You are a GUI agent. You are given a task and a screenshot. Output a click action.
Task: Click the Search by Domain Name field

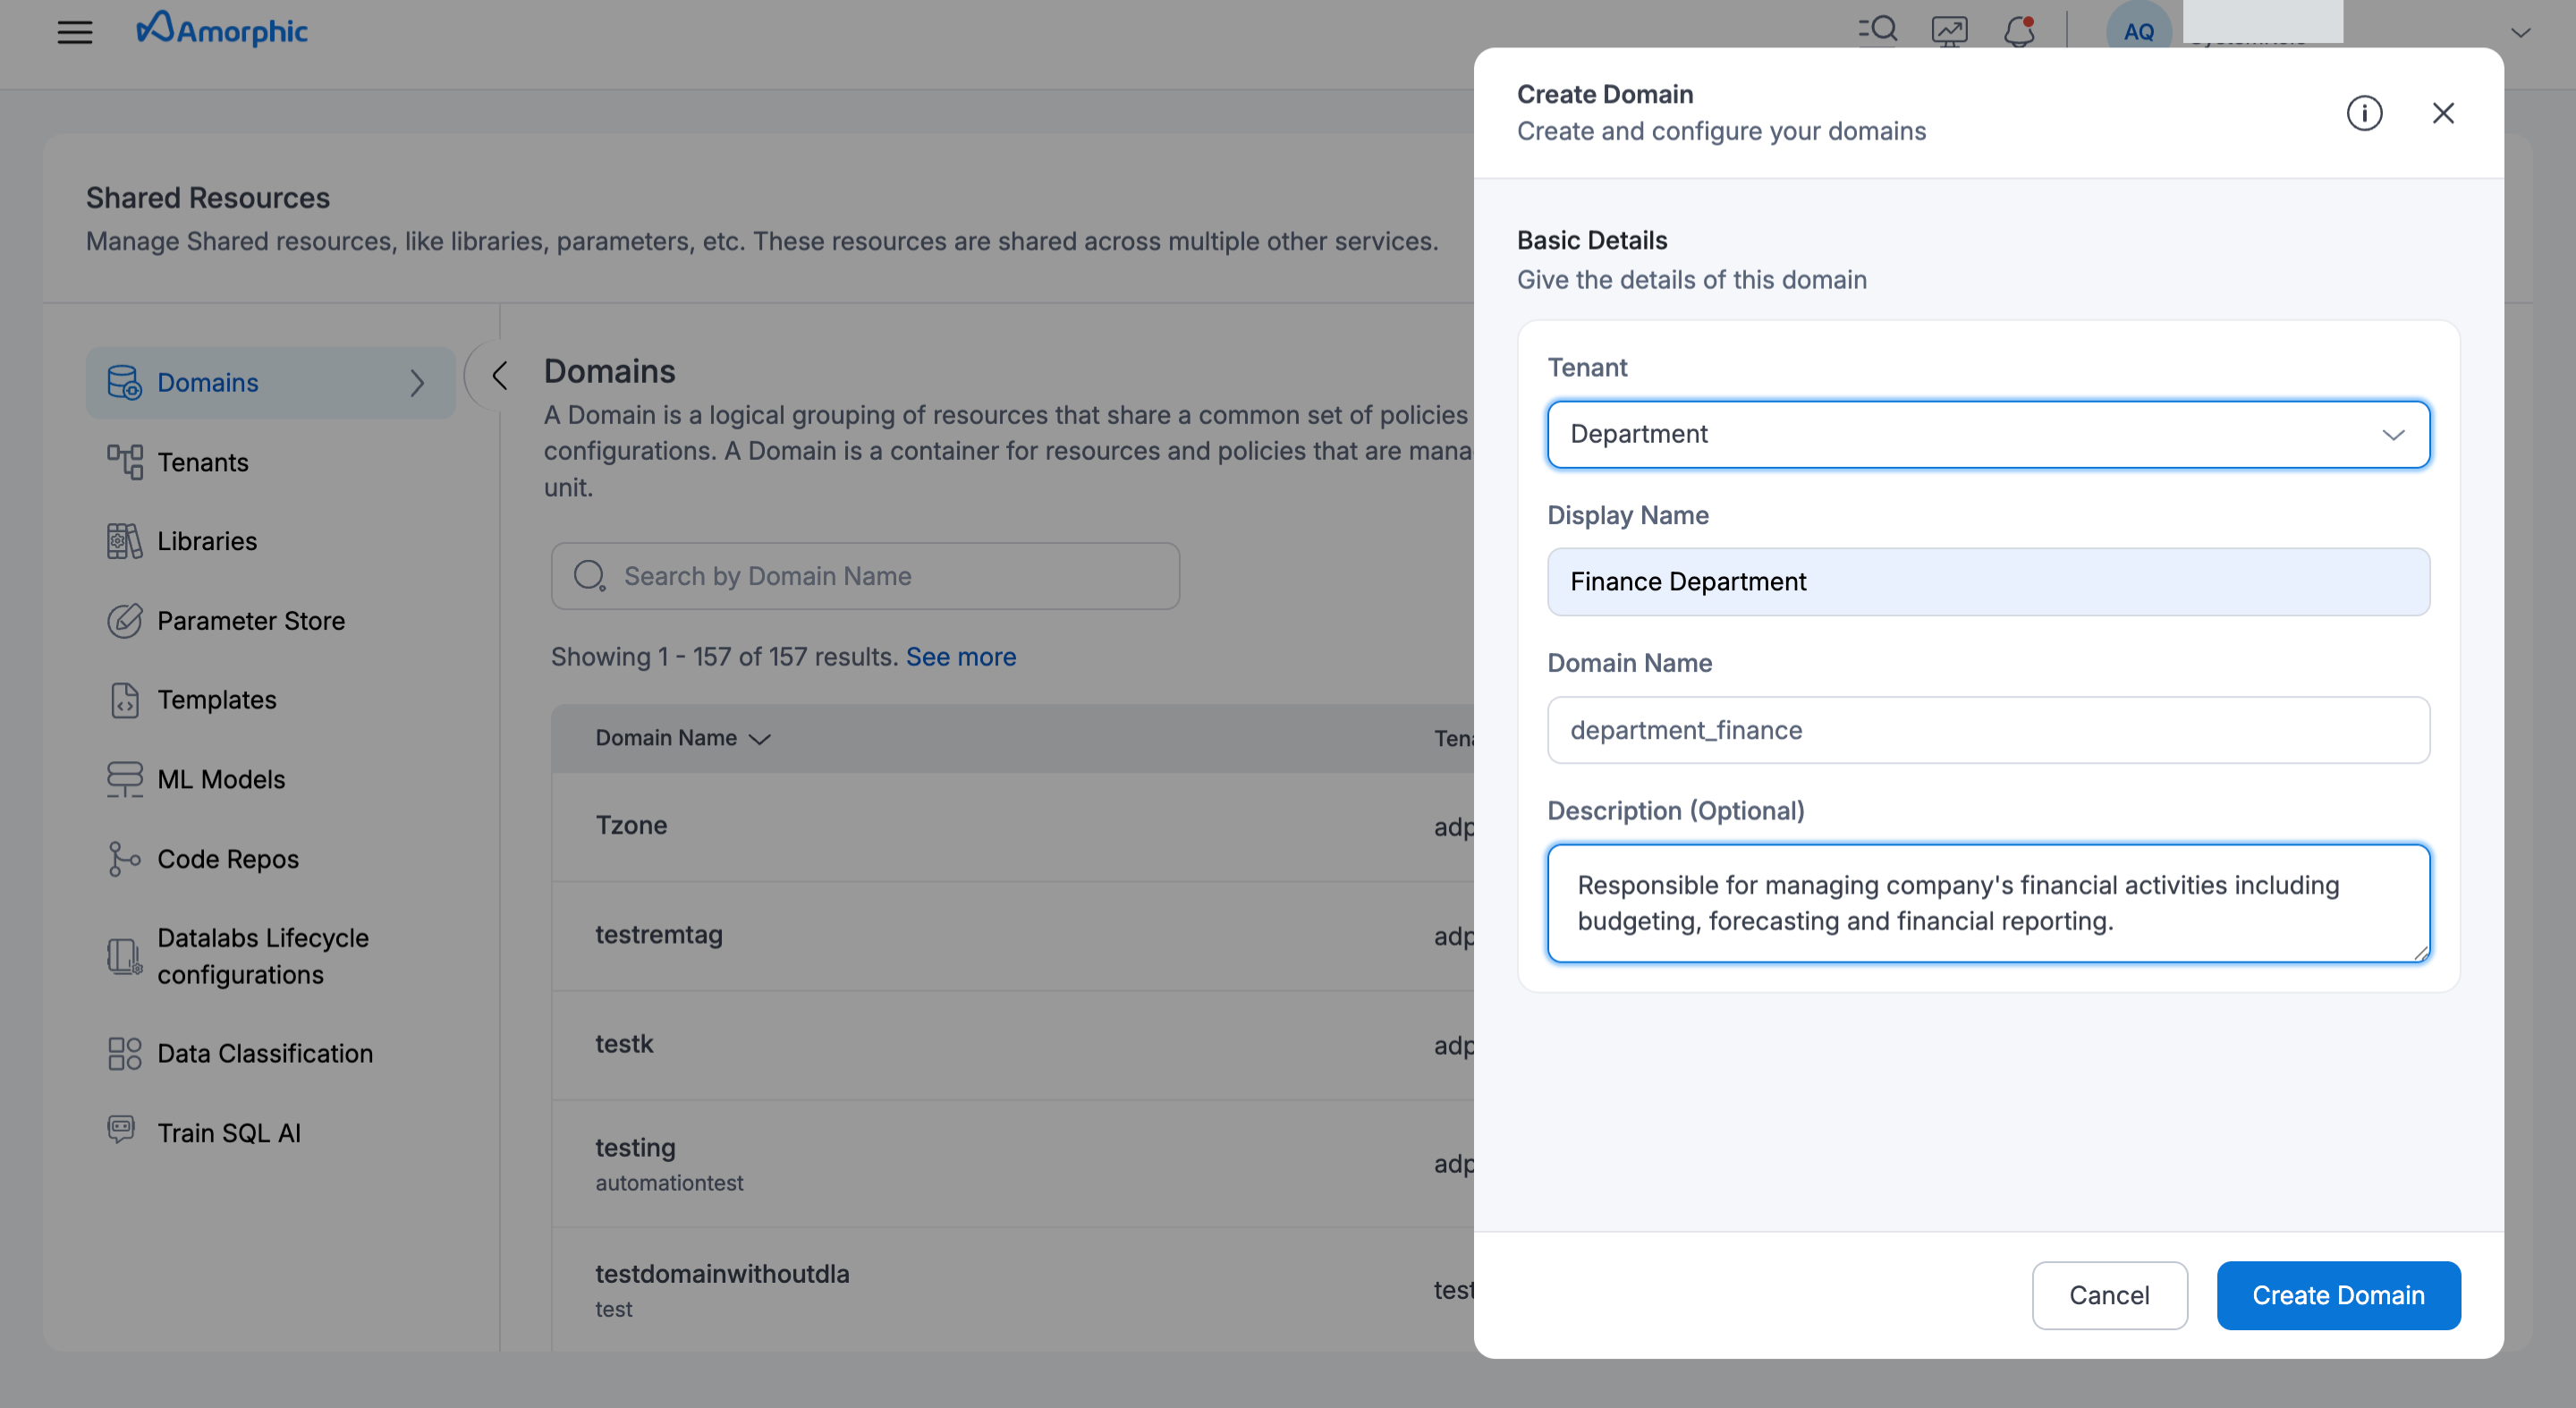864,575
